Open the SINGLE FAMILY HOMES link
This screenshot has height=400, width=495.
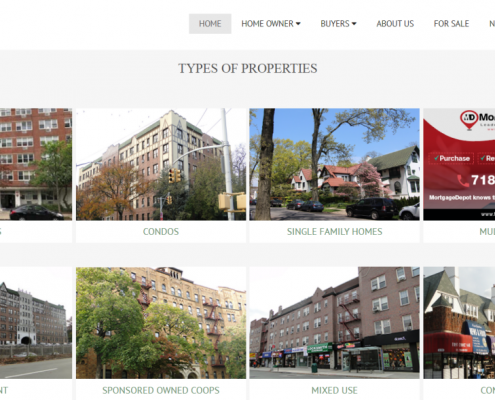coord(334,231)
